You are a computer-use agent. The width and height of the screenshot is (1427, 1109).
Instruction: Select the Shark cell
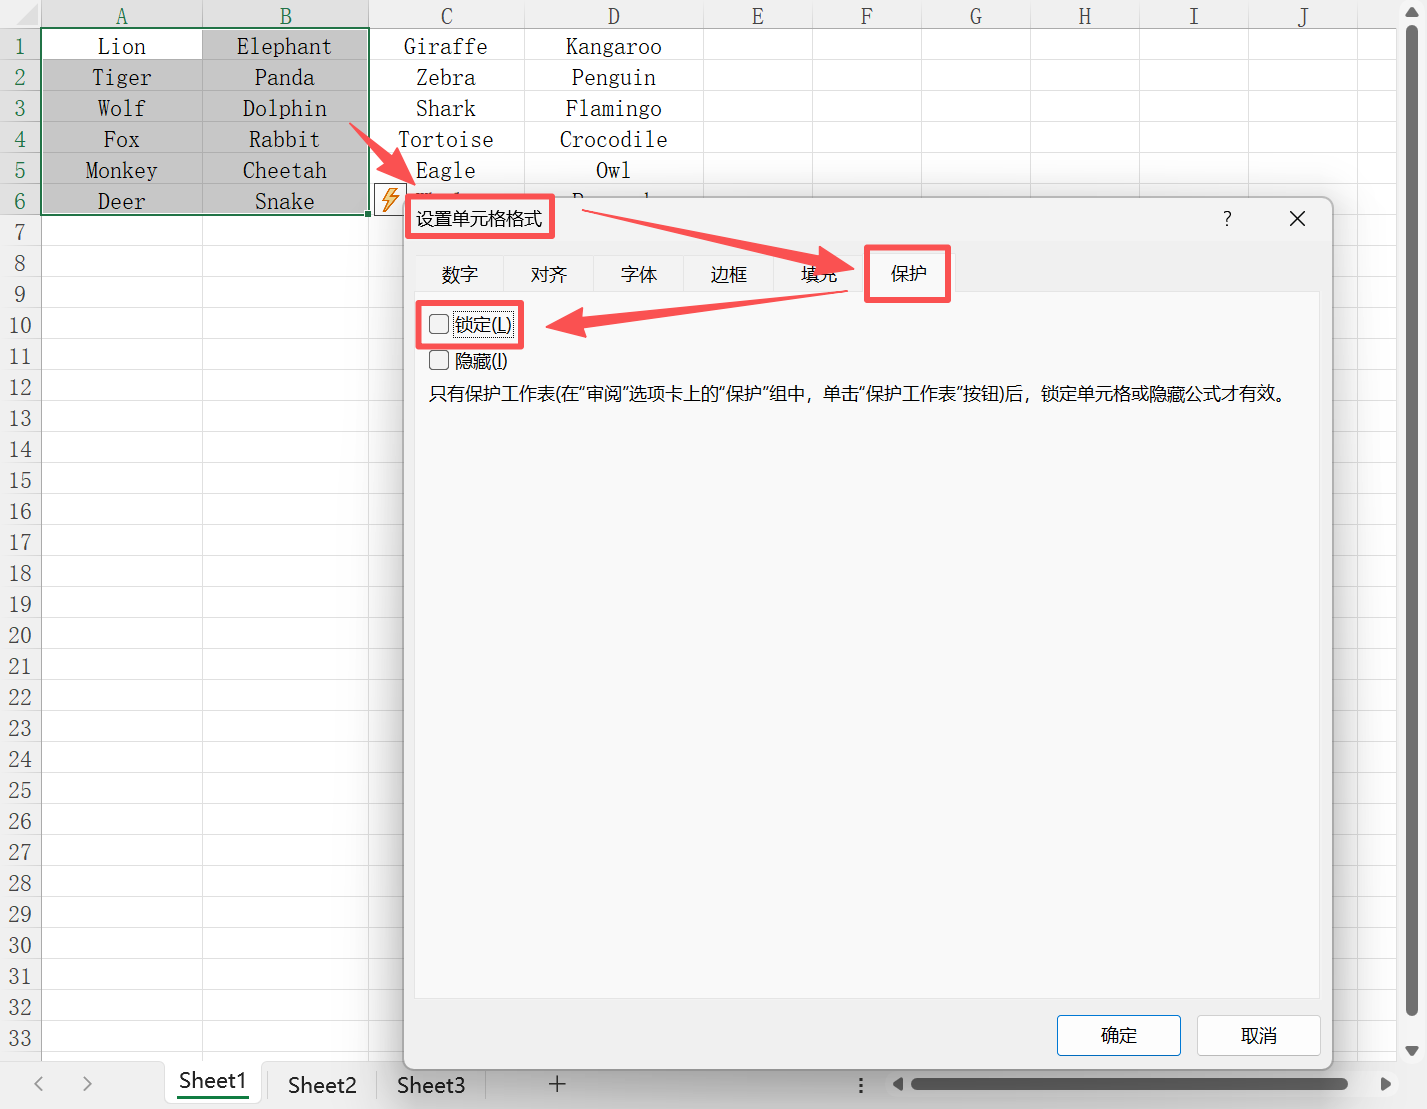point(446,108)
